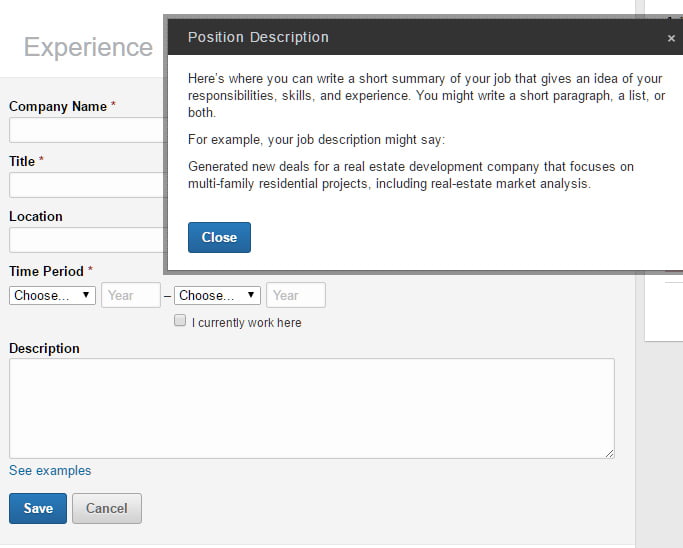This screenshot has height=548, width=683.
Task: Cancel editing the experience form
Action: click(x=107, y=508)
